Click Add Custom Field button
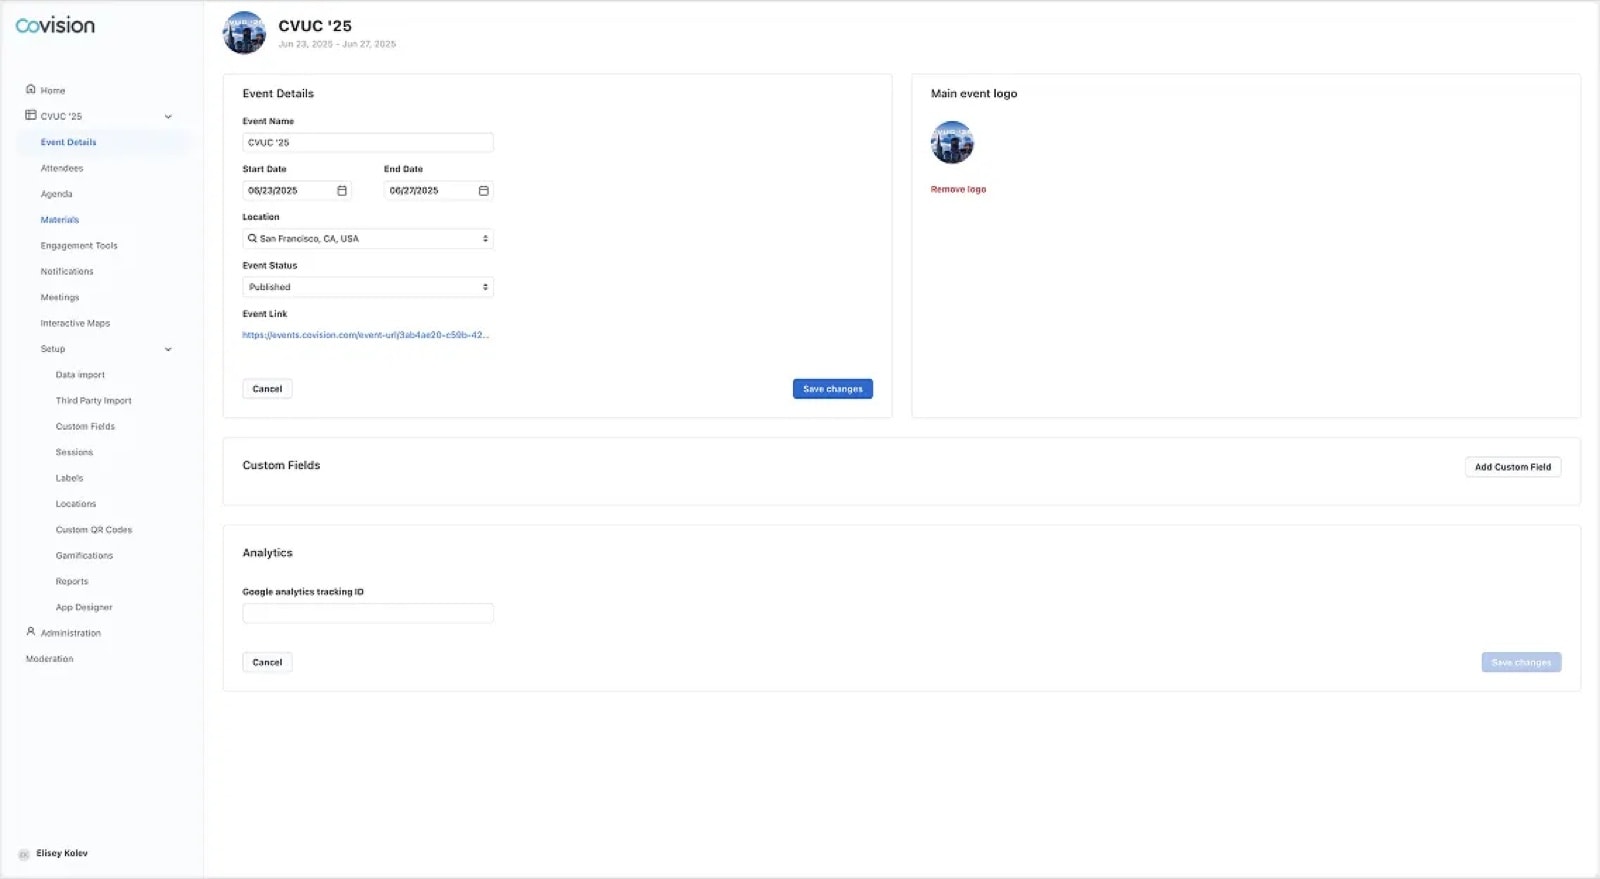The height and width of the screenshot is (879, 1600). pyautogui.click(x=1513, y=467)
